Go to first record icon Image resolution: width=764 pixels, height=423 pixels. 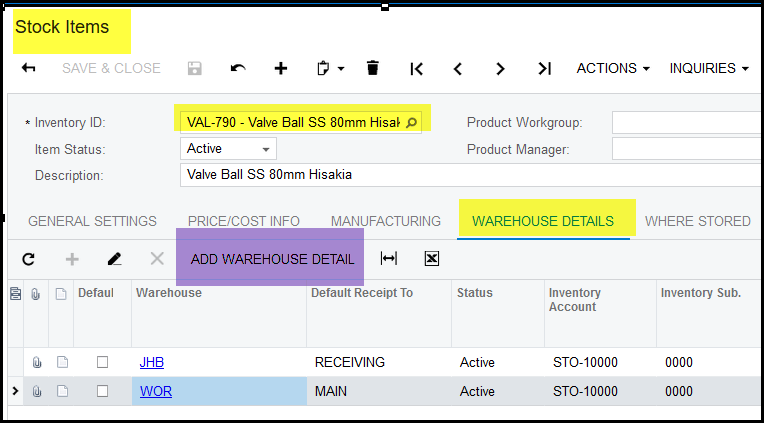click(x=417, y=68)
